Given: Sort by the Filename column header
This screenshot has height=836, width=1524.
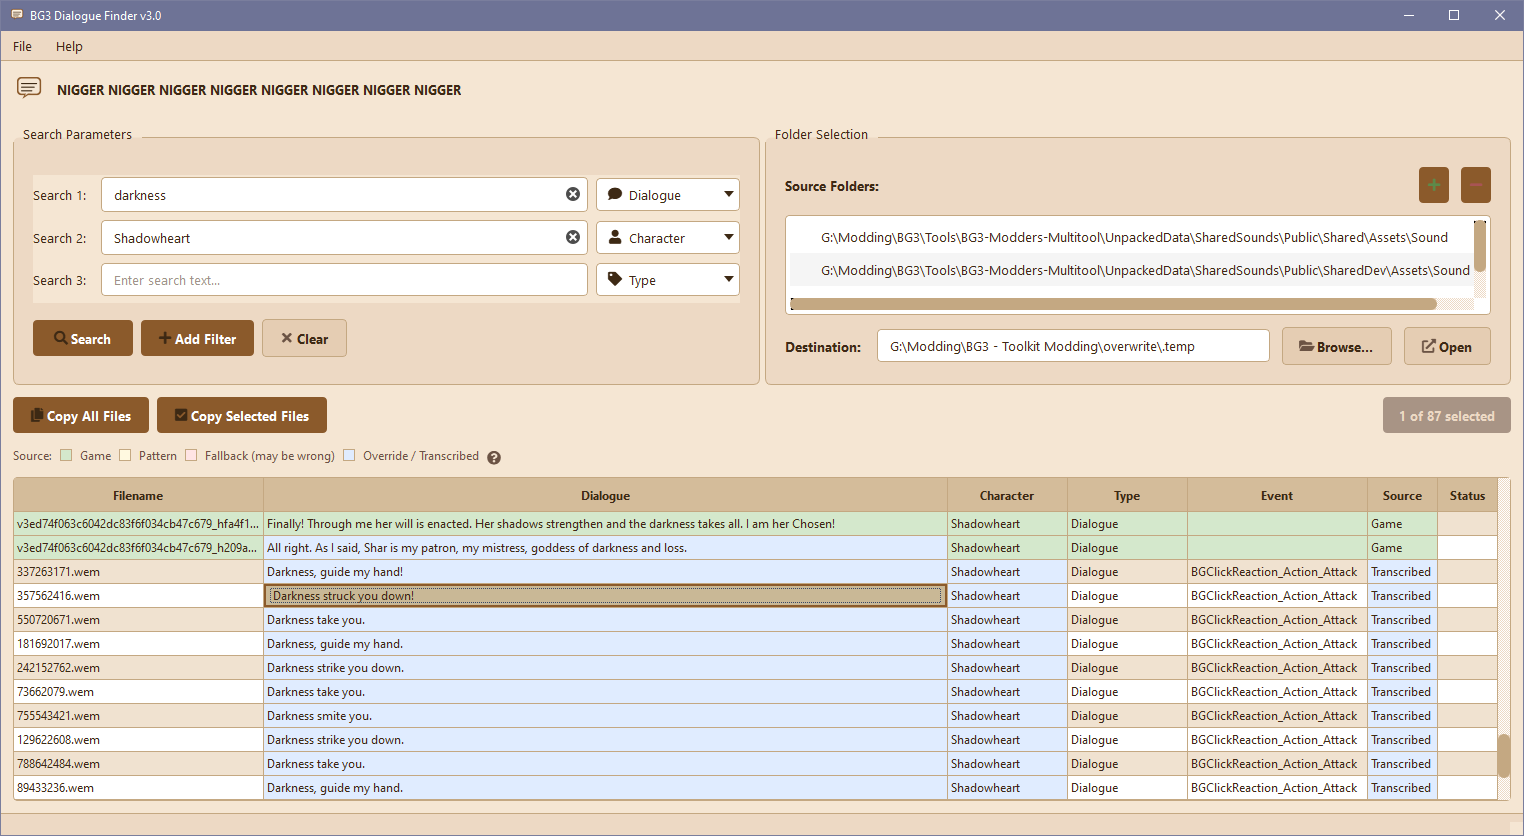Looking at the screenshot, I should [138, 495].
